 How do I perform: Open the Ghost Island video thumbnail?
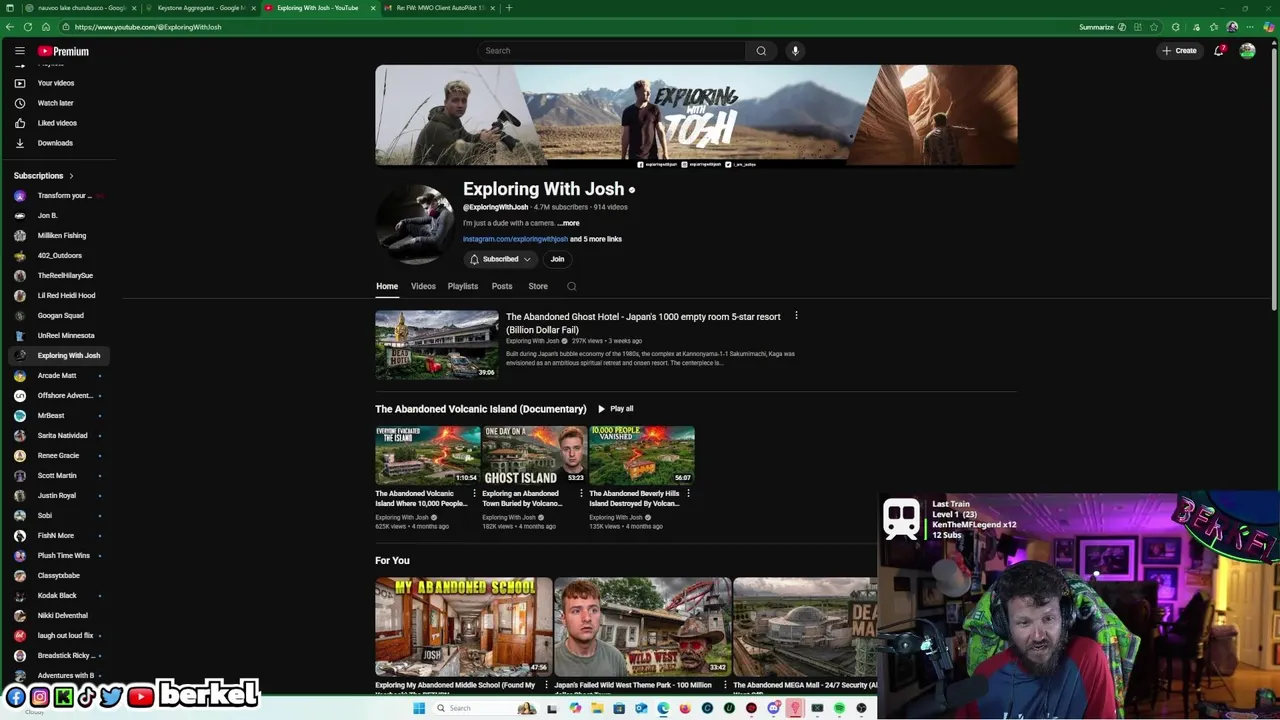(x=534, y=455)
